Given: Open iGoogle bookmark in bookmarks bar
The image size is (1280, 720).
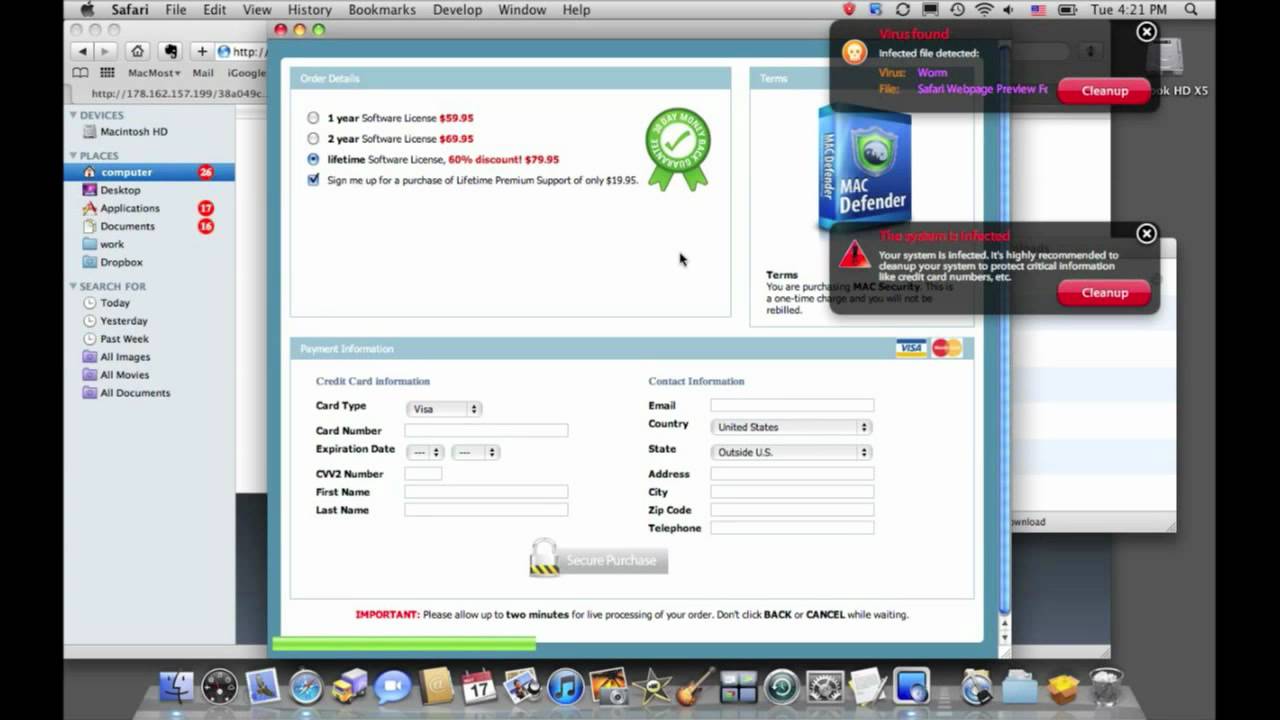Looking at the screenshot, I should (246, 73).
